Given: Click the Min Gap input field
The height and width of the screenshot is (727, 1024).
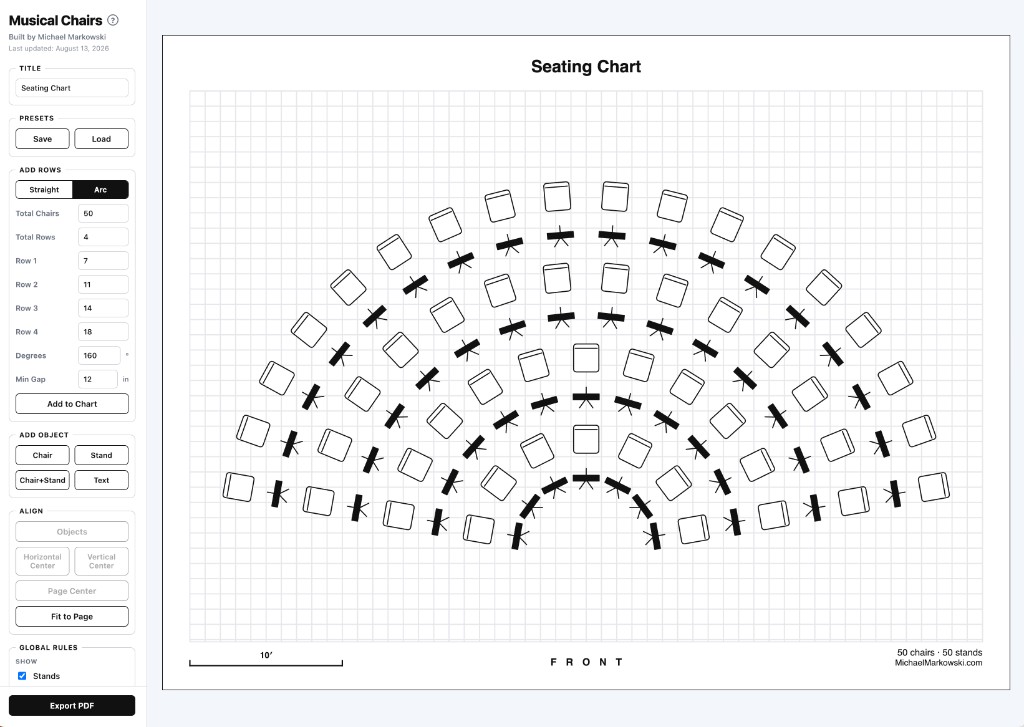Looking at the screenshot, I should 98,379.
